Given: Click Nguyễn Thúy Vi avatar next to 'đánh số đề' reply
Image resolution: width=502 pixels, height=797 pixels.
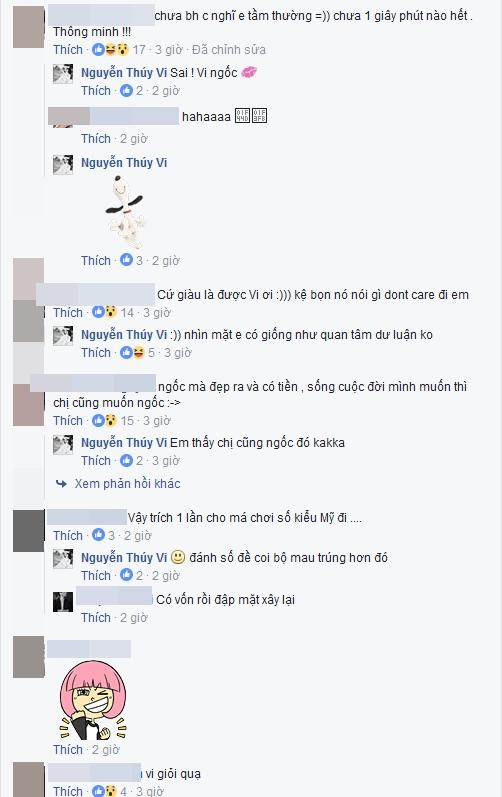Looking at the screenshot, I should pyautogui.click(x=63, y=559).
